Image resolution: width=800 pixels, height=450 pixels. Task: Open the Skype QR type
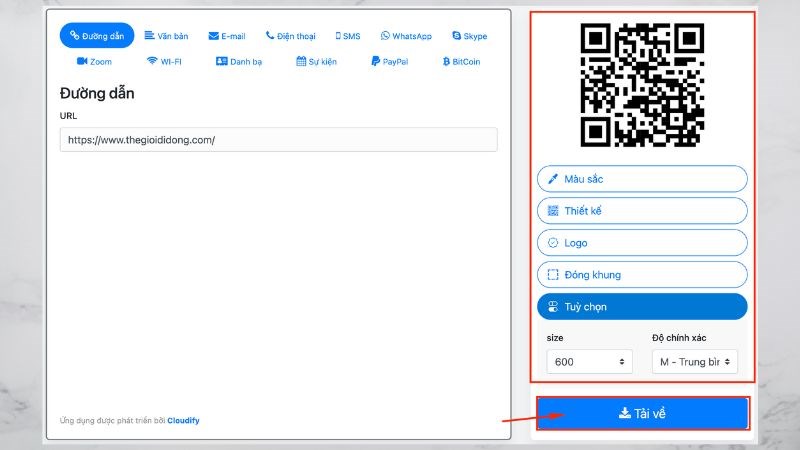[469, 36]
